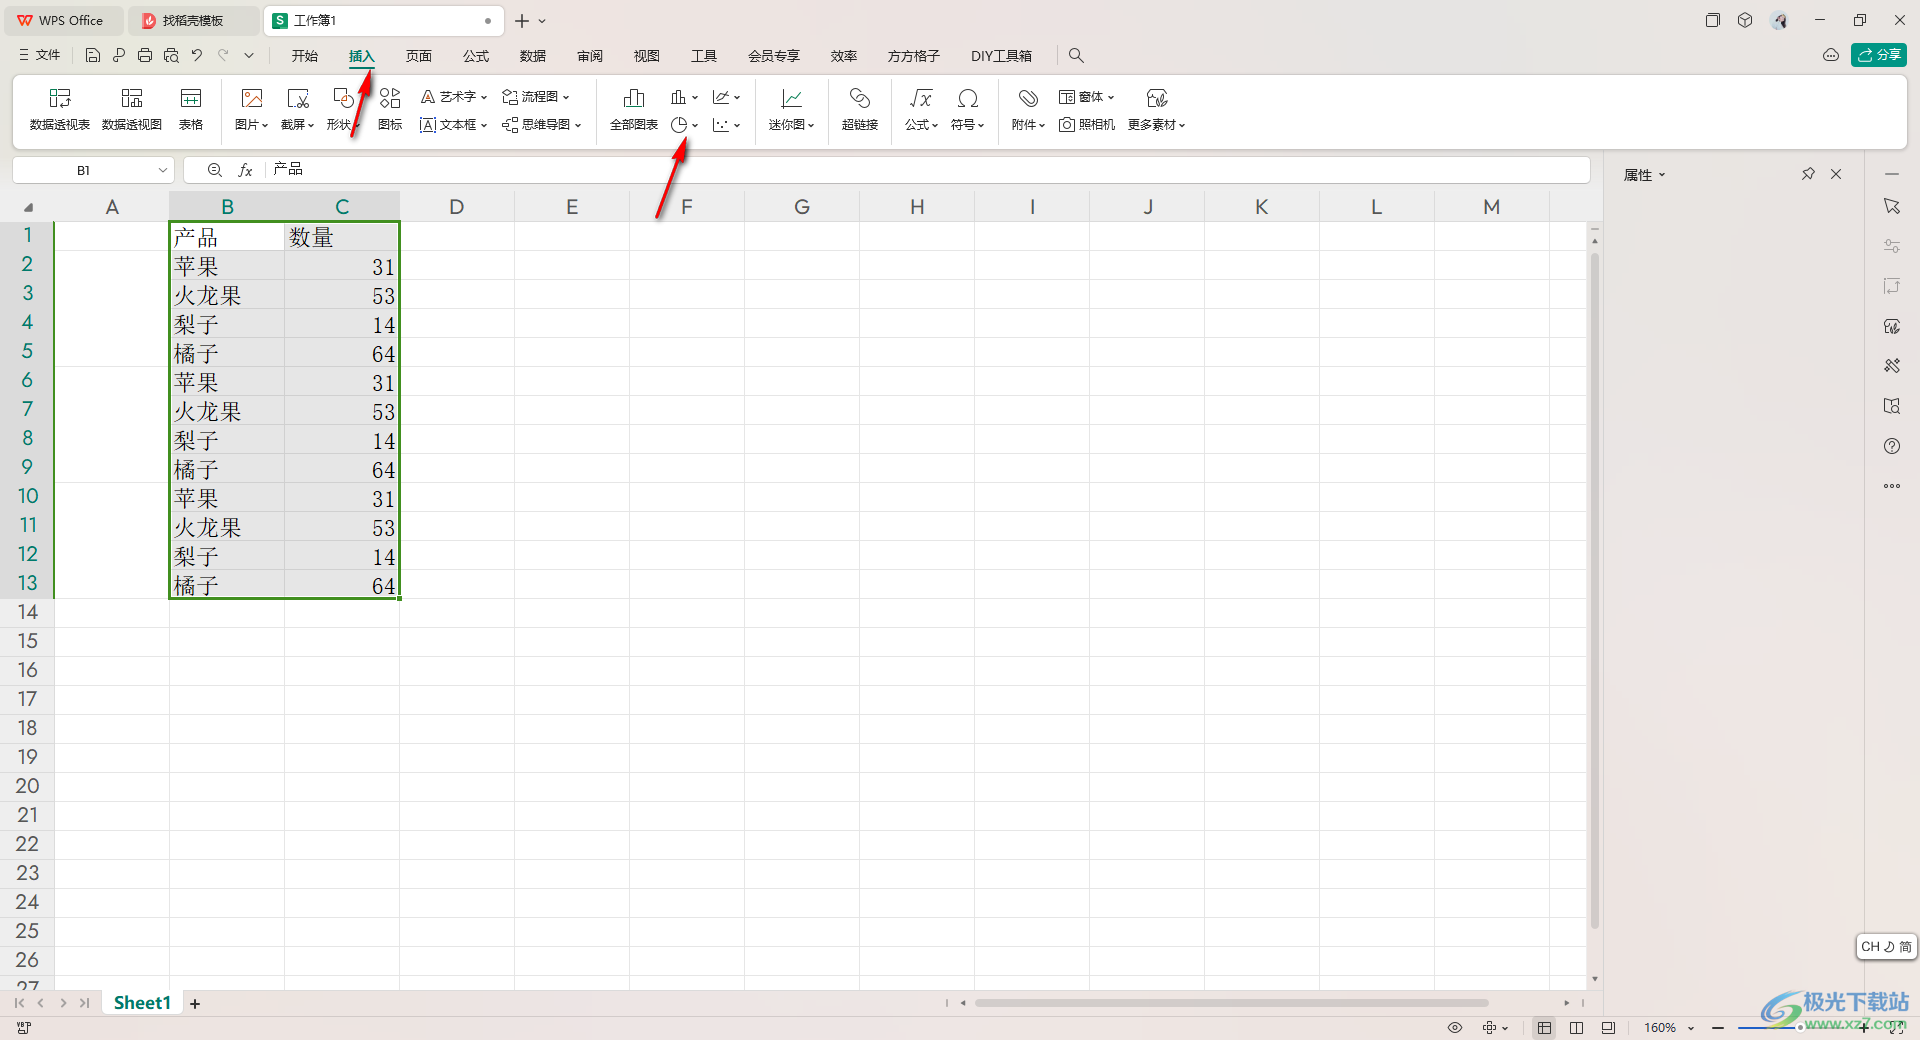Click the 表格 table icon
The width and height of the screenshot is (1920, 1040).
(191, 109)
